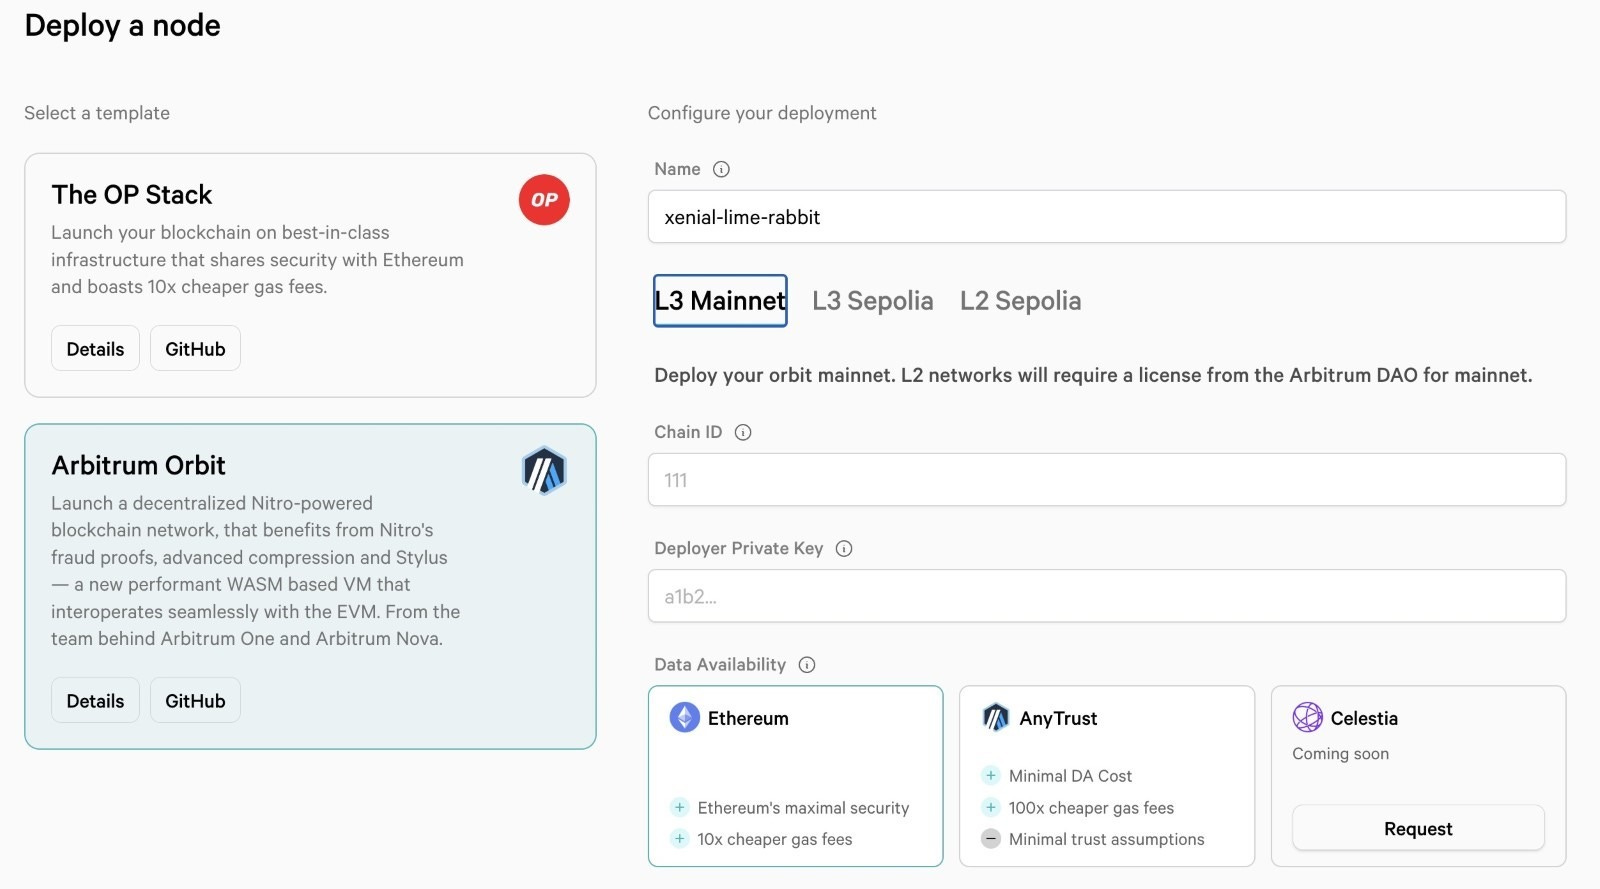The width and height of the screenshot is (1600, 889).
Task: Focus the Name field with xenial-lime-rabbit
Action: click(1107, 217)
